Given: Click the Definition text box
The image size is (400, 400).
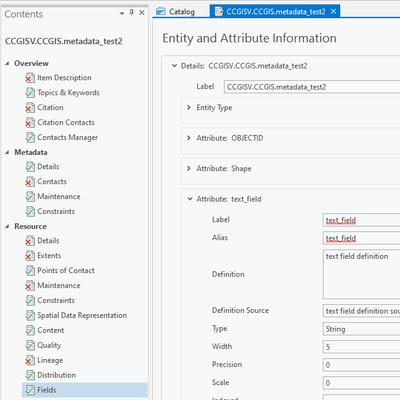Looking at the screenshot, I should 362,274.
